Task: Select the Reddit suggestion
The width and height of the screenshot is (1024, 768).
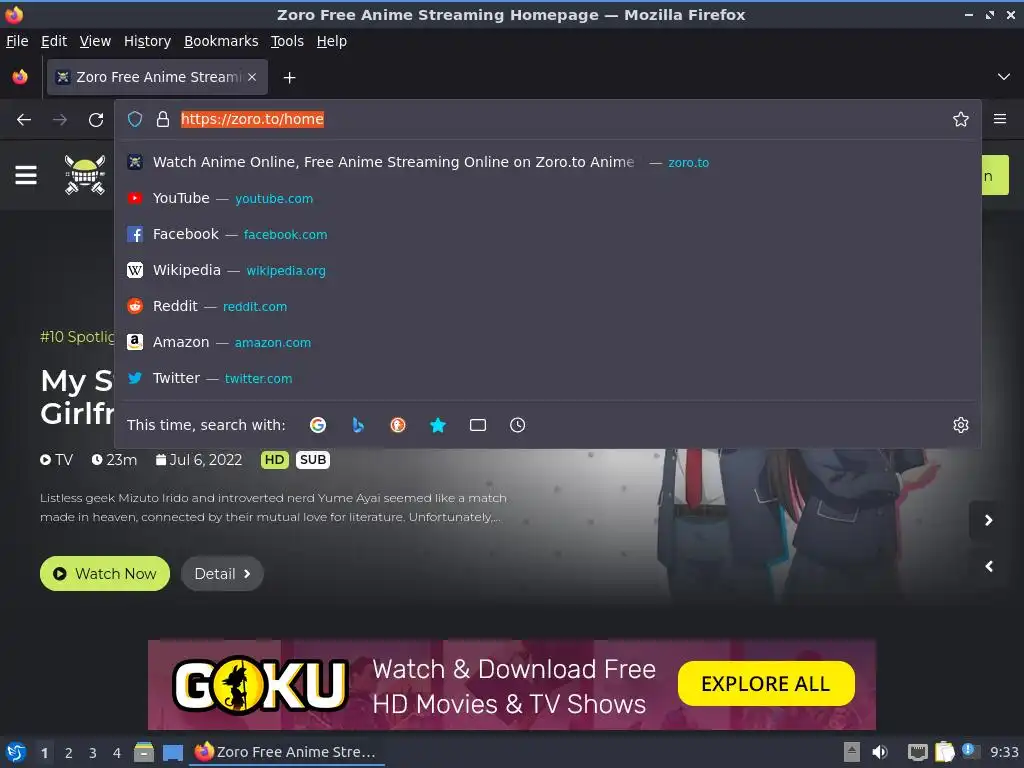Action: [x=548, y=306]
